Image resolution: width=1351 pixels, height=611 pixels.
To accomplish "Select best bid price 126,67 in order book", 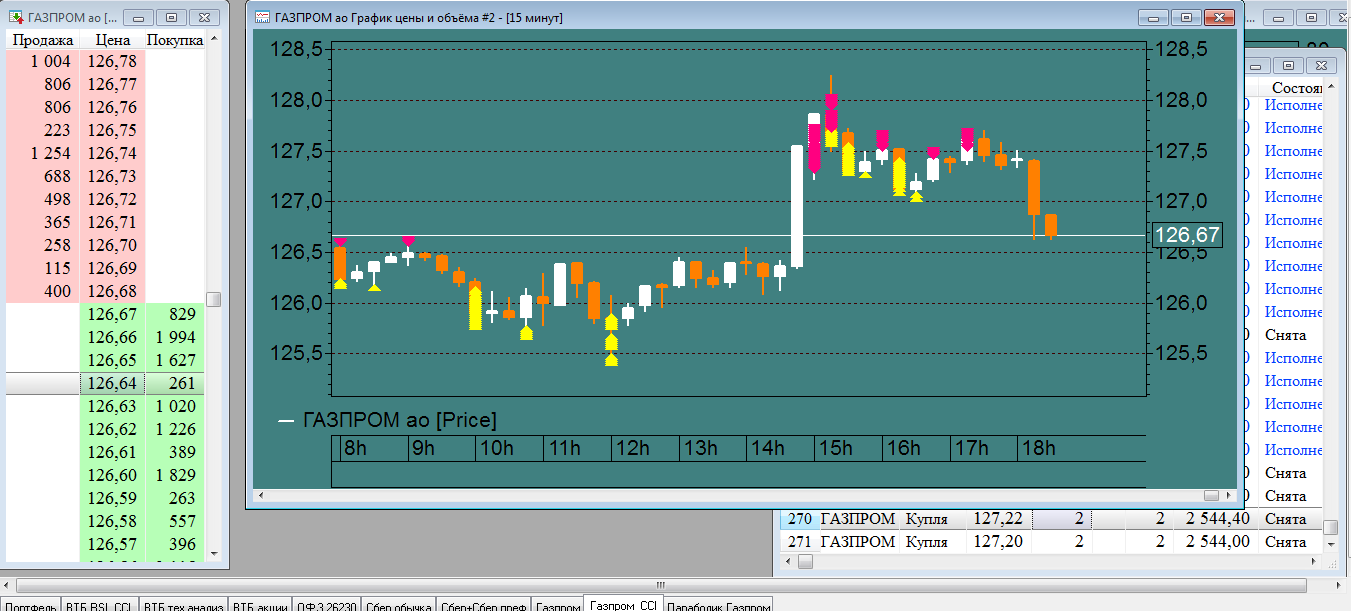I will tap(112, 314).
